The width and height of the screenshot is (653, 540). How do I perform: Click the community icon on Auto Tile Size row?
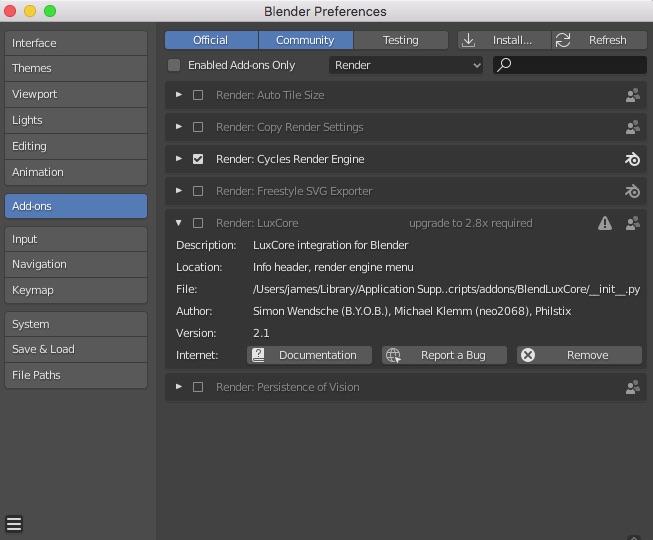pyautogui.click(x=632, y=96)
